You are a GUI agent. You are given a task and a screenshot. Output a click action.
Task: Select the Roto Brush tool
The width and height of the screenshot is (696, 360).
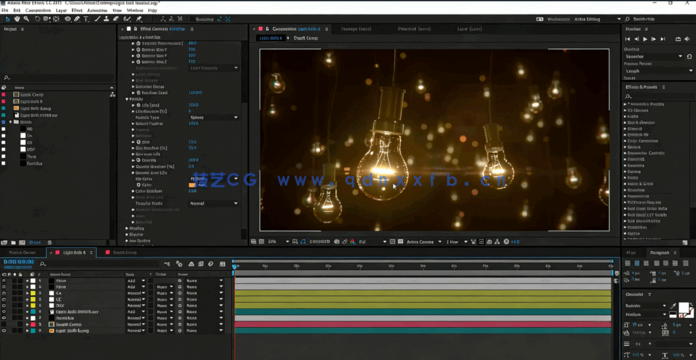pos(127,19)
